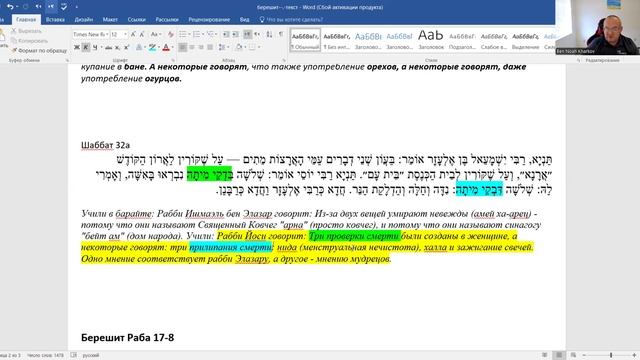The width and height of the screenshot is (640, 360).
Task: Switch to the Рассылки tab
Action: pos(167,20)
